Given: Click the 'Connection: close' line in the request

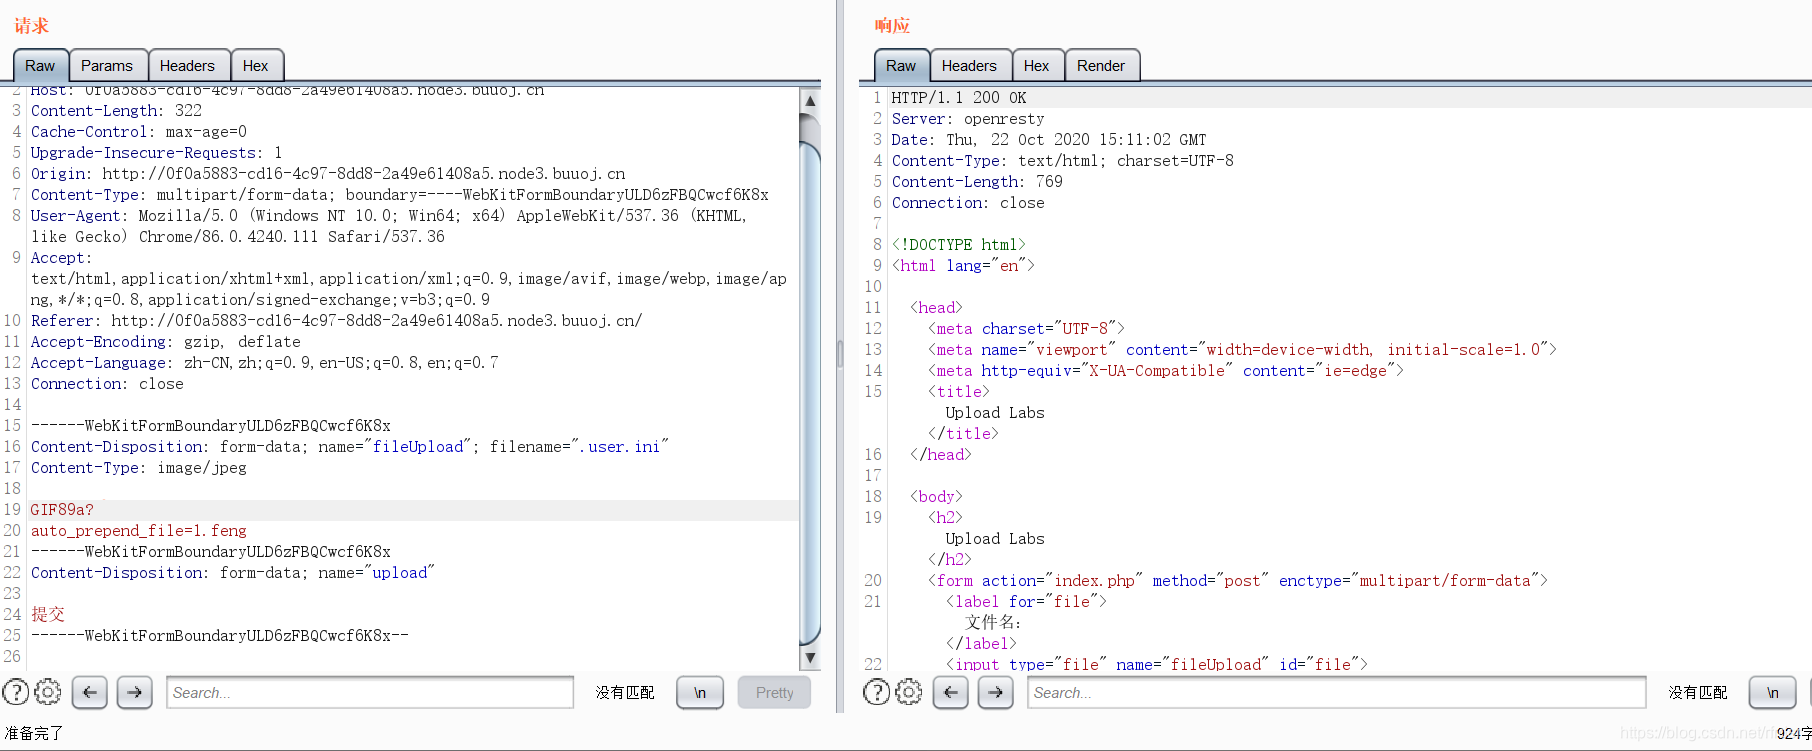Looking at the screenshot, I should click(x=107, y=384).
